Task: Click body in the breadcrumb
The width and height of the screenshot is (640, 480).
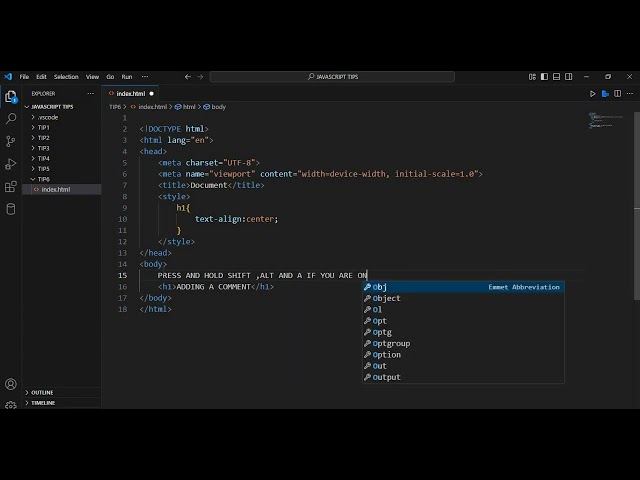Action: point(215,107)
